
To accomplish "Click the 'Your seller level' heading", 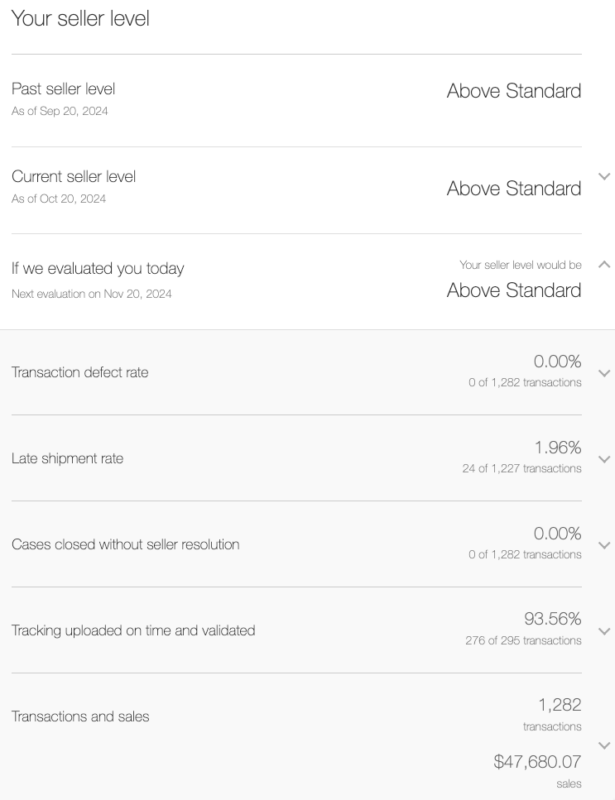I will coord(80,17).
